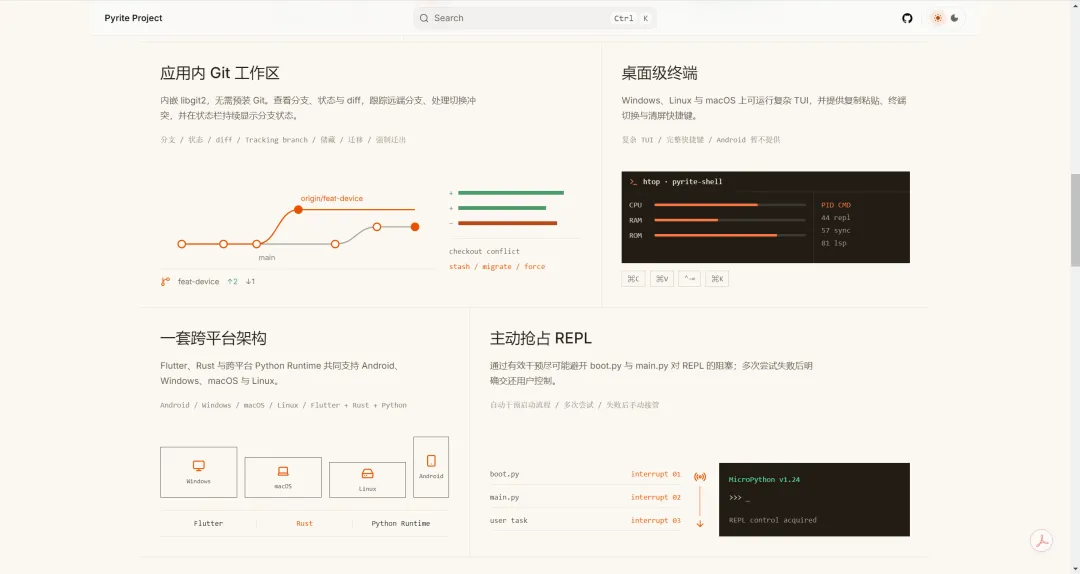Click the Windows monitor icon box
The height and width of the screenshot is (574, 1080).
198,472
